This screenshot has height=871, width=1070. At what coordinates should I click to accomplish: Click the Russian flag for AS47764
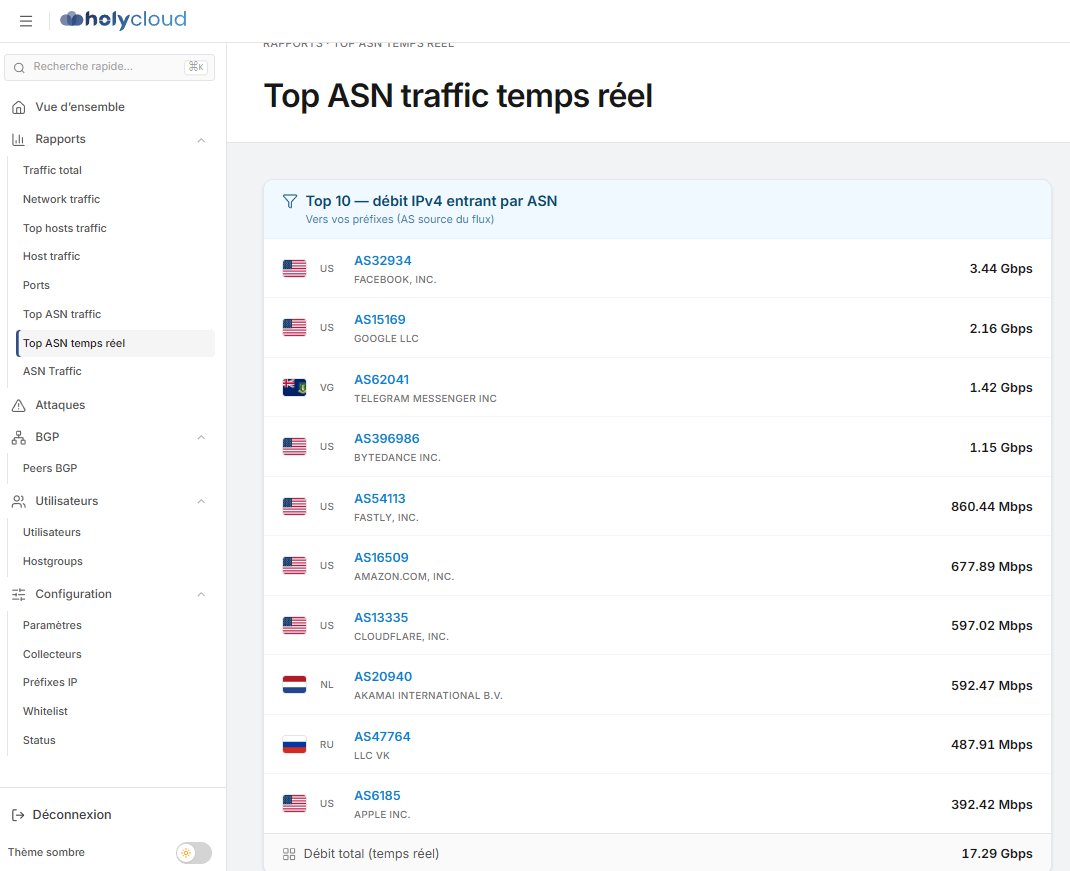tap(295, 745)
